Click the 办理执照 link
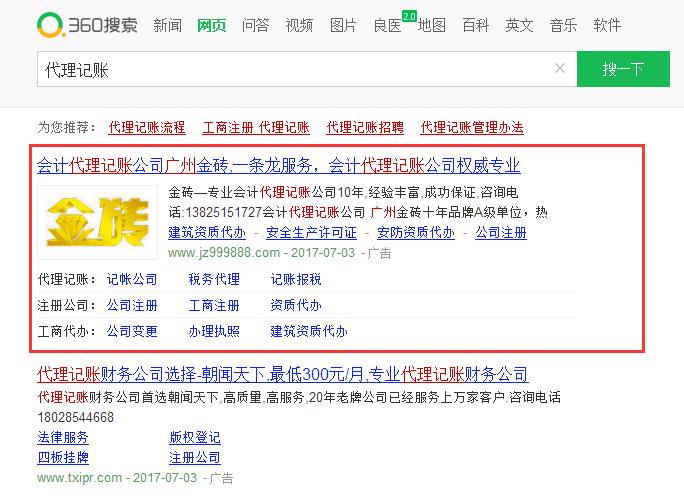684x502 pixels. pyautogui.click(x=214, y=331)
